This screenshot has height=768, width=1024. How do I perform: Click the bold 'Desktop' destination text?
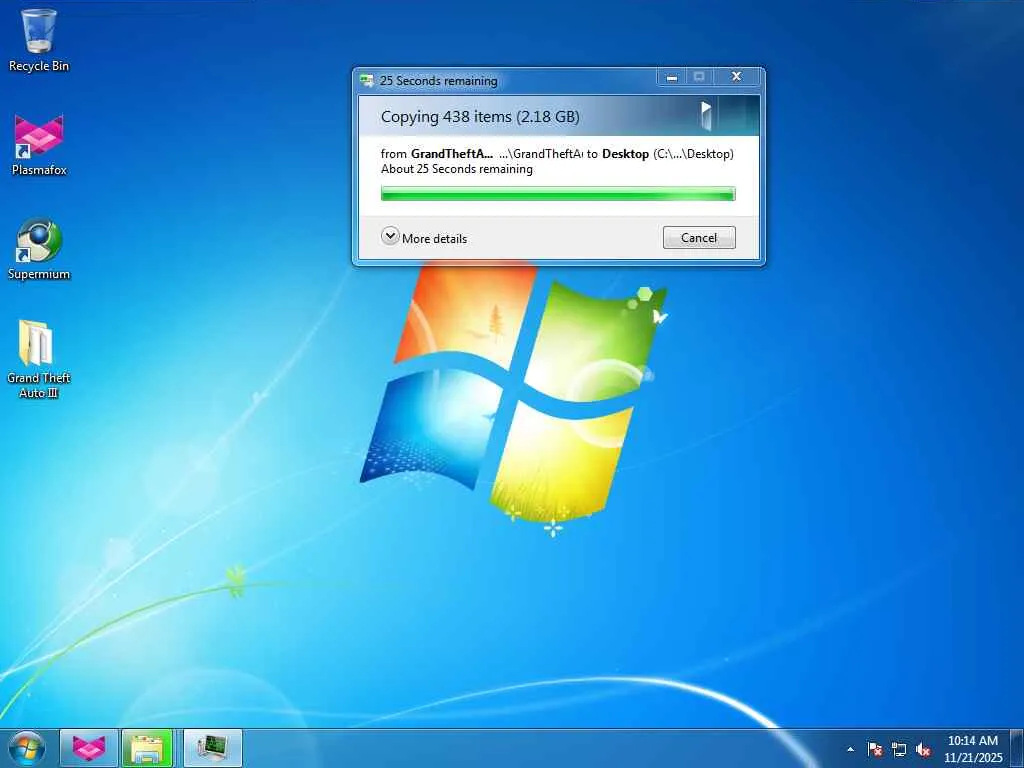(x=625, y=154)
